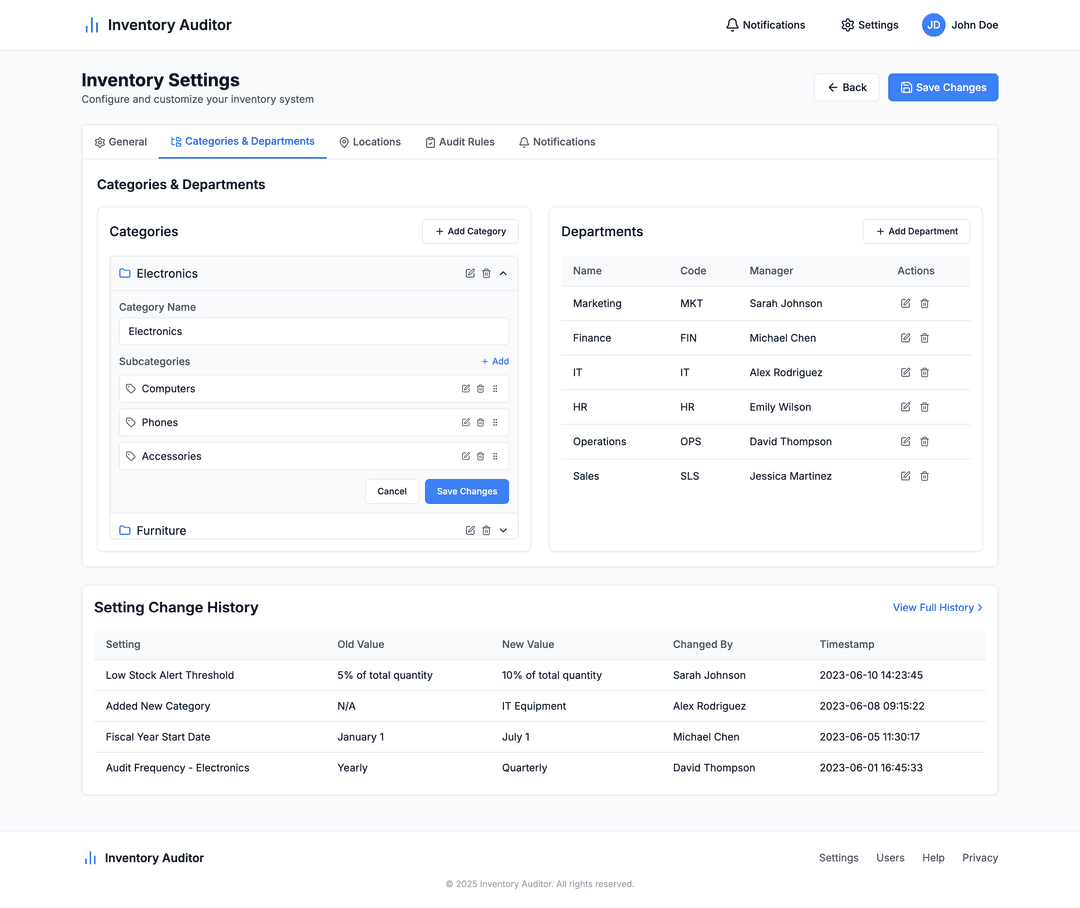Open the Locations tab
Screen dimensions: 1080x908
point(370,141)
